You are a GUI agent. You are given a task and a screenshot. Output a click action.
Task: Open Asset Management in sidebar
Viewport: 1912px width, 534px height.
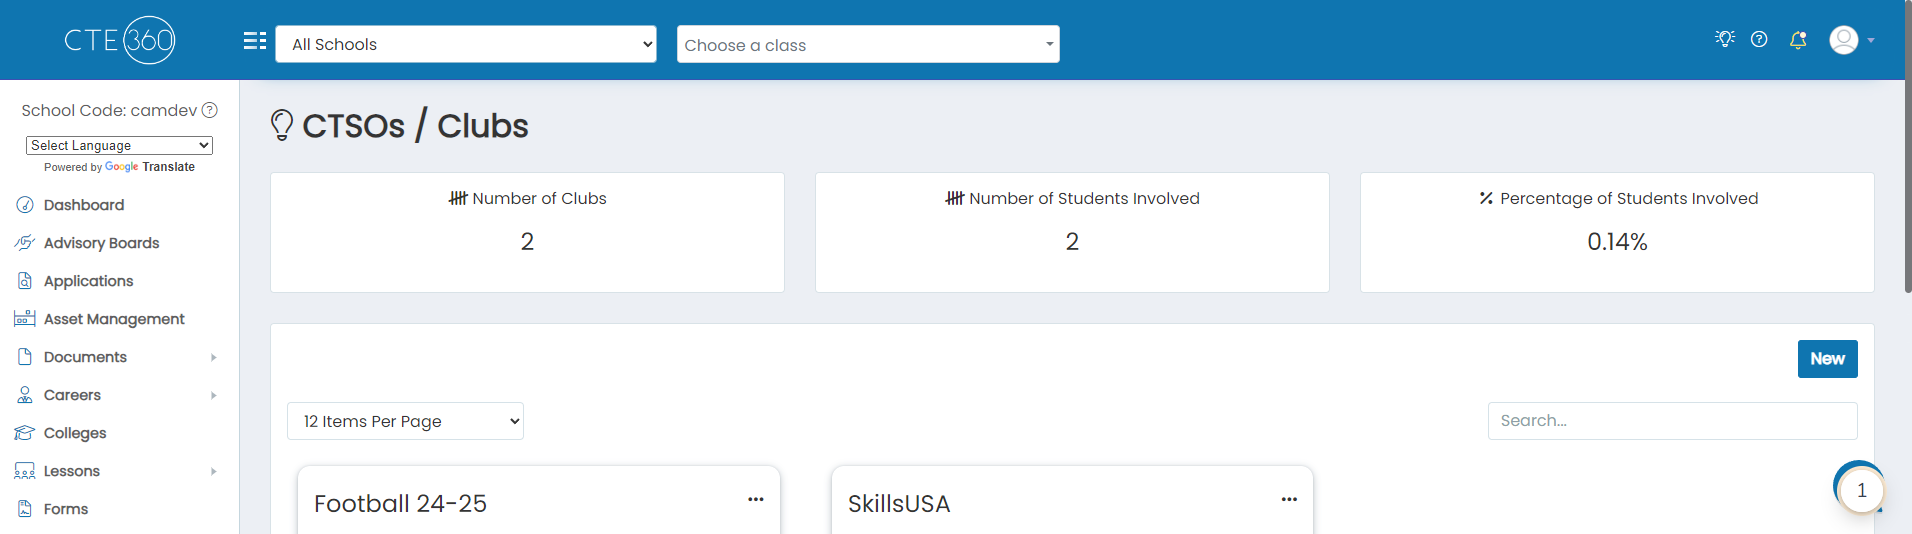114,319
